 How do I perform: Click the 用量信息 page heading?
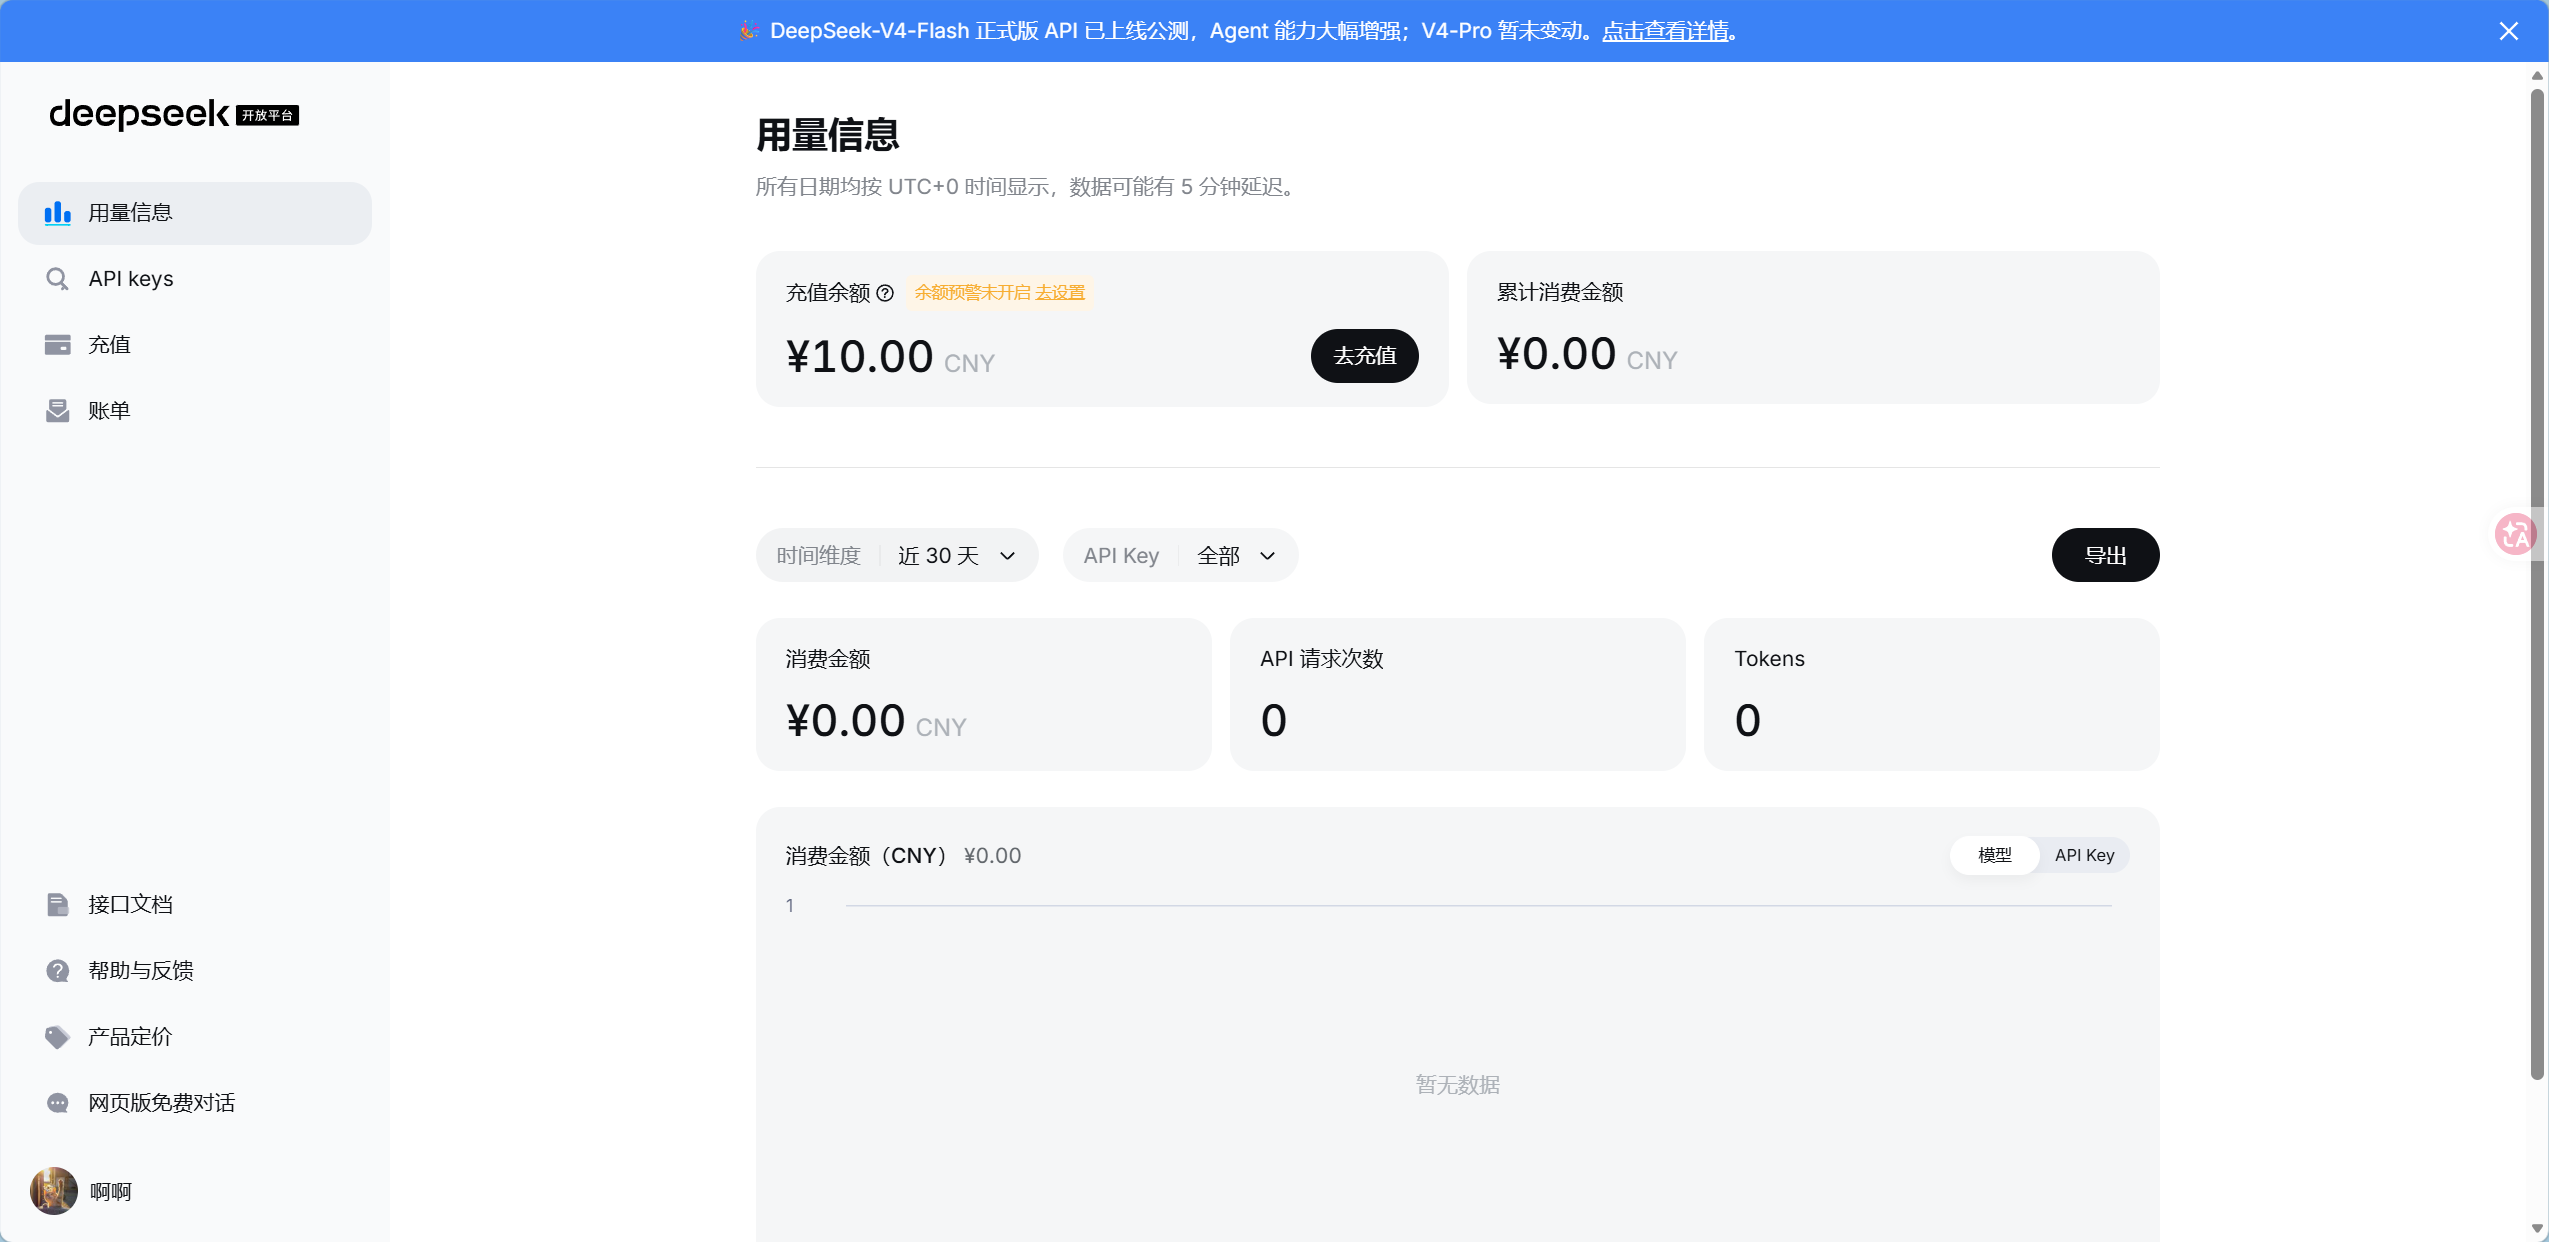(828, 135)
